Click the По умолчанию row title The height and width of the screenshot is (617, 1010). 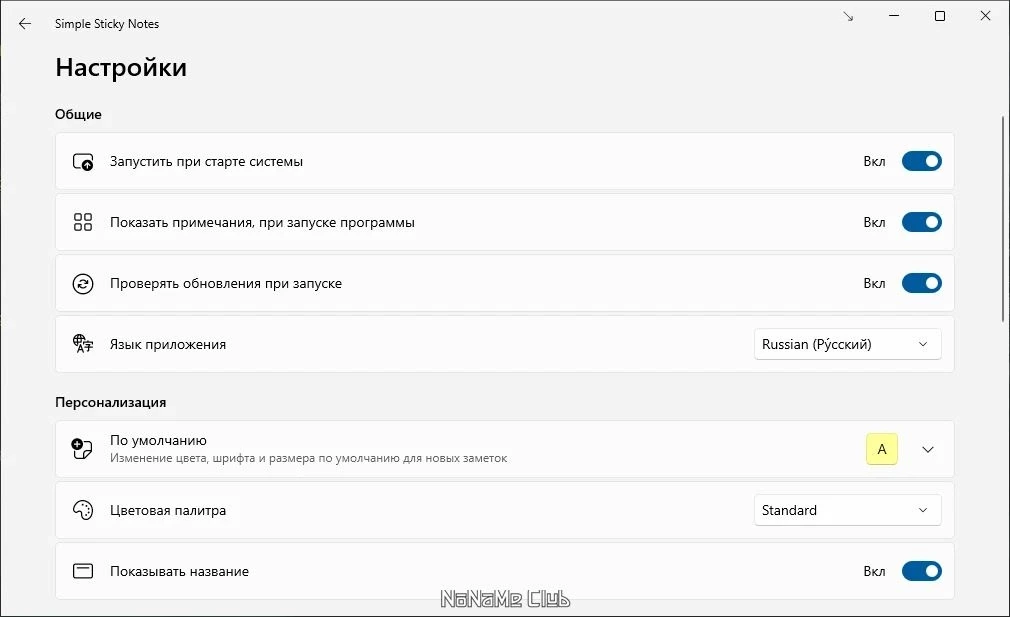[158, 441]
